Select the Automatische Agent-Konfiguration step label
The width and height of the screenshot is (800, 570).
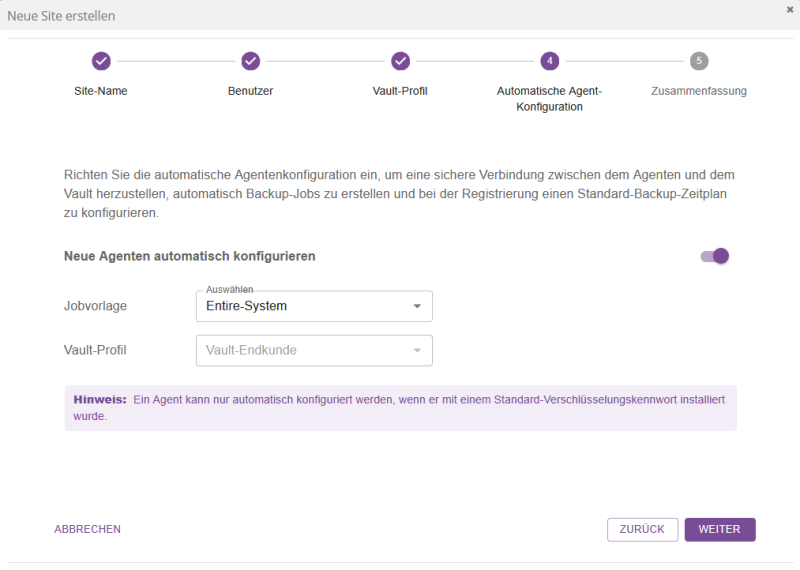click(549, 98)
